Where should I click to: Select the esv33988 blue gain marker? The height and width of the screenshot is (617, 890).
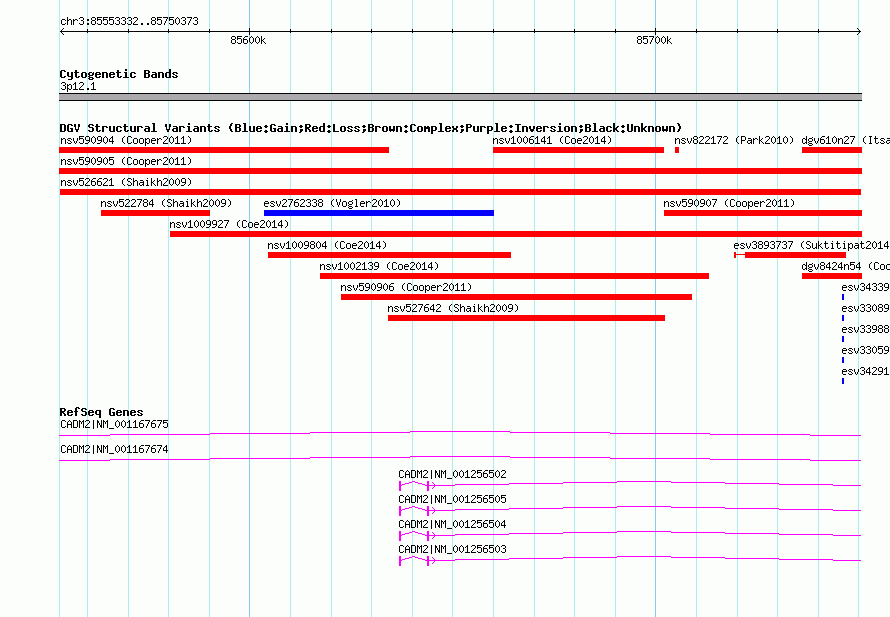(x=843, y=339)
